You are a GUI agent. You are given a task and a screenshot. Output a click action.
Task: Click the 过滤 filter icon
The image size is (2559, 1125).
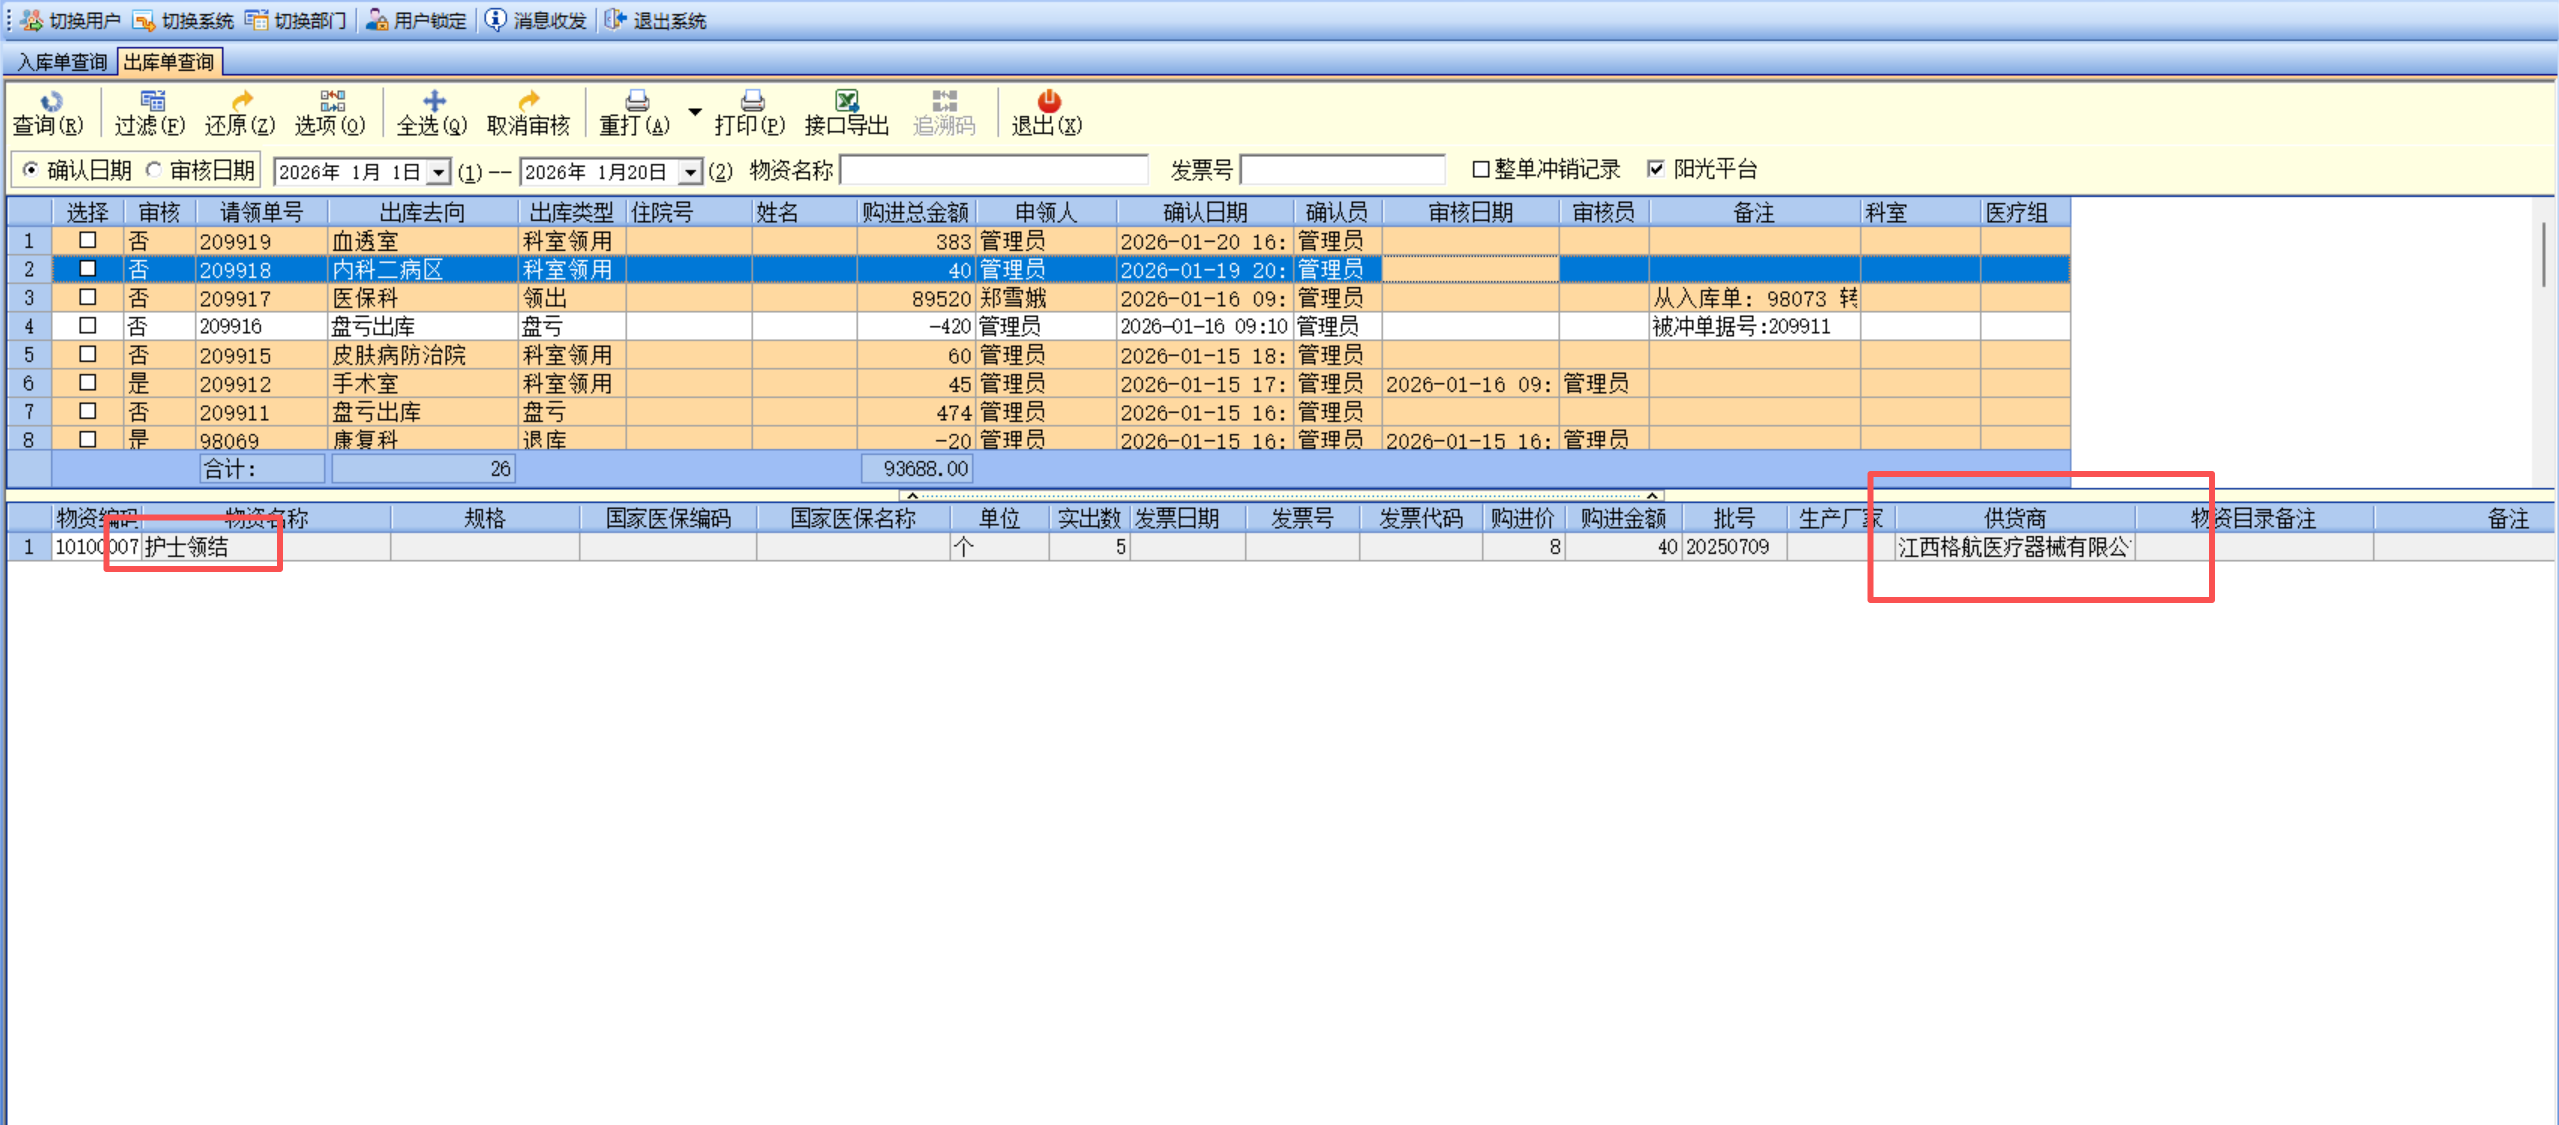coord(152,101)
